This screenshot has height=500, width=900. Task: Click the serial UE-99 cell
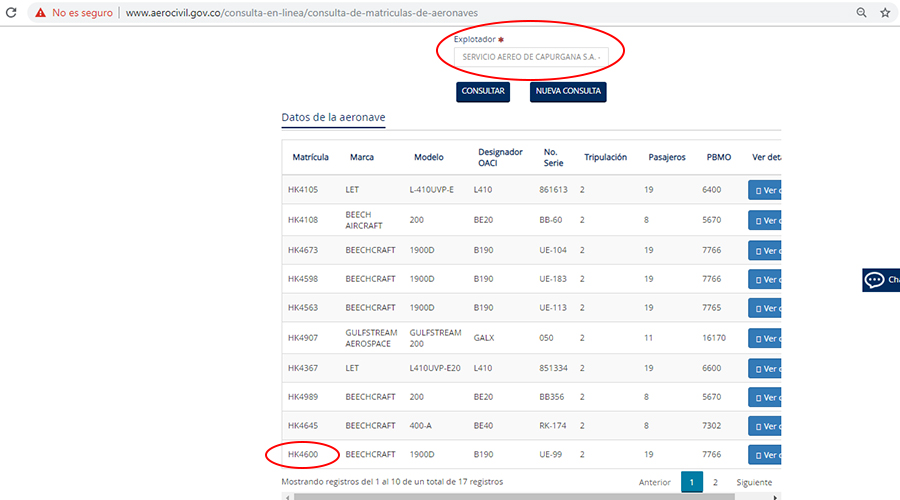pos(550,454)
